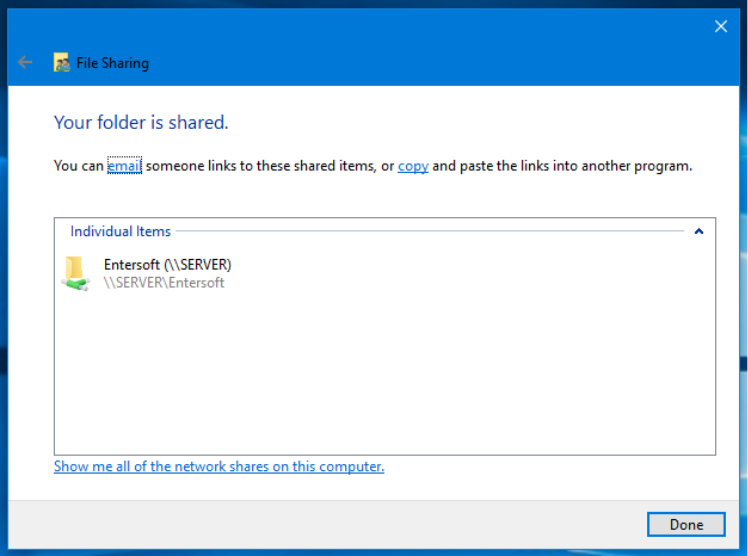Show all network shares on this computer

click(x=219, y=466)
